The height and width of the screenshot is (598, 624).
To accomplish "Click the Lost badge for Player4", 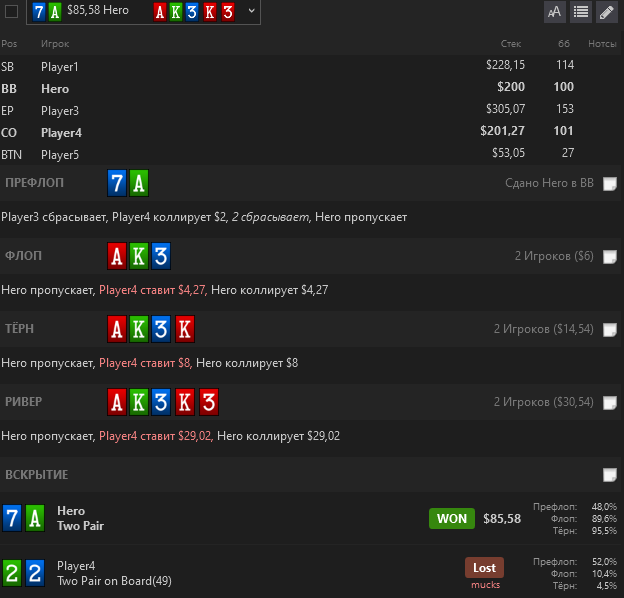I will (484, 567).
